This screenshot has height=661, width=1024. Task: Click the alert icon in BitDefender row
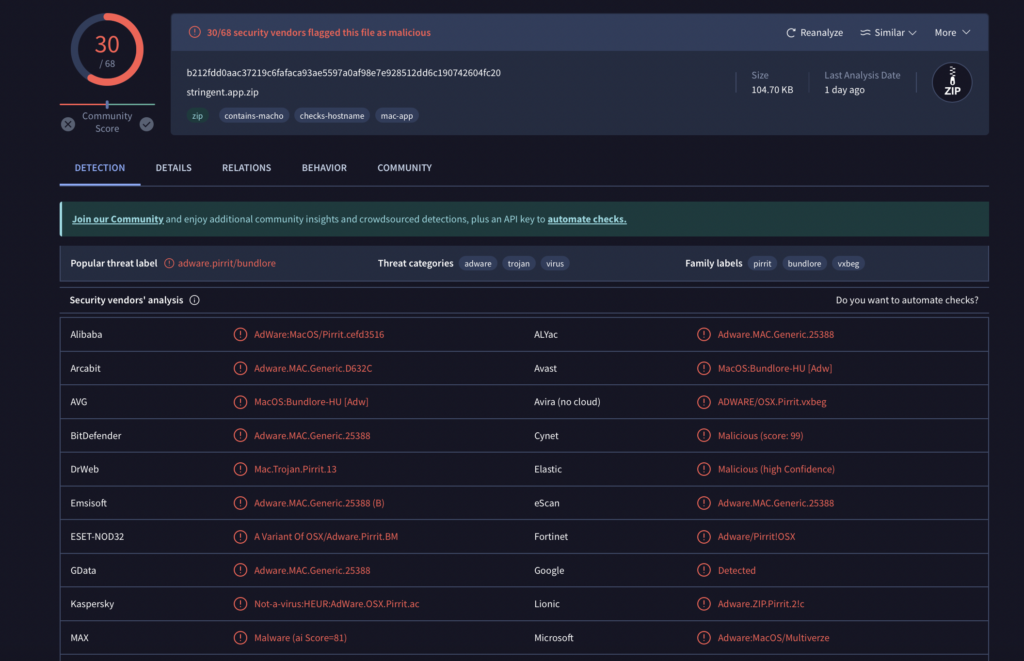coord(240,436)
